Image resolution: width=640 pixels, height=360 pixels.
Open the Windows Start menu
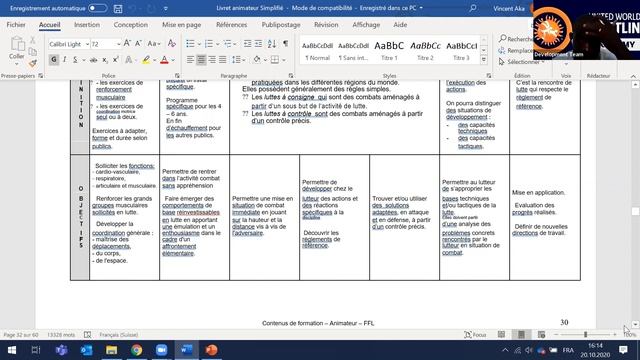(x=12, y=350)
